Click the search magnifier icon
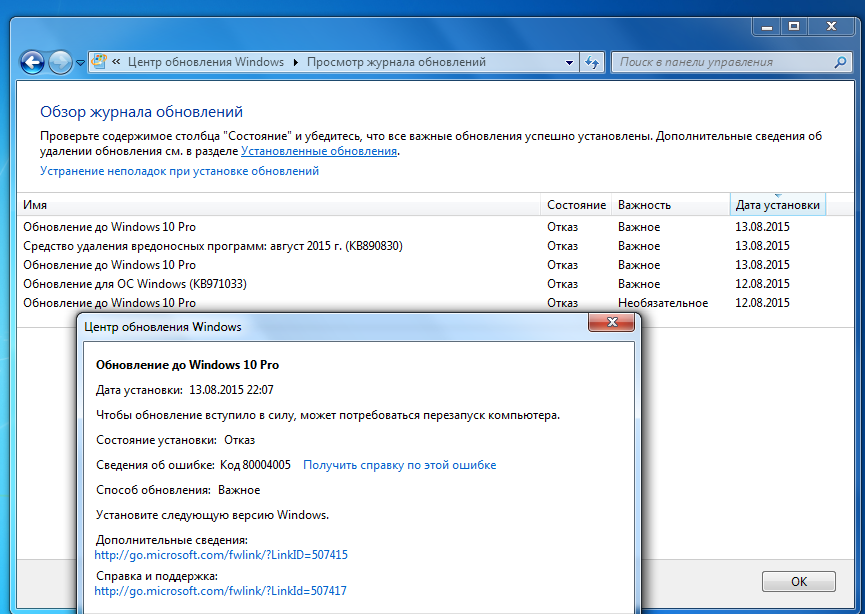 coord(840,62)
